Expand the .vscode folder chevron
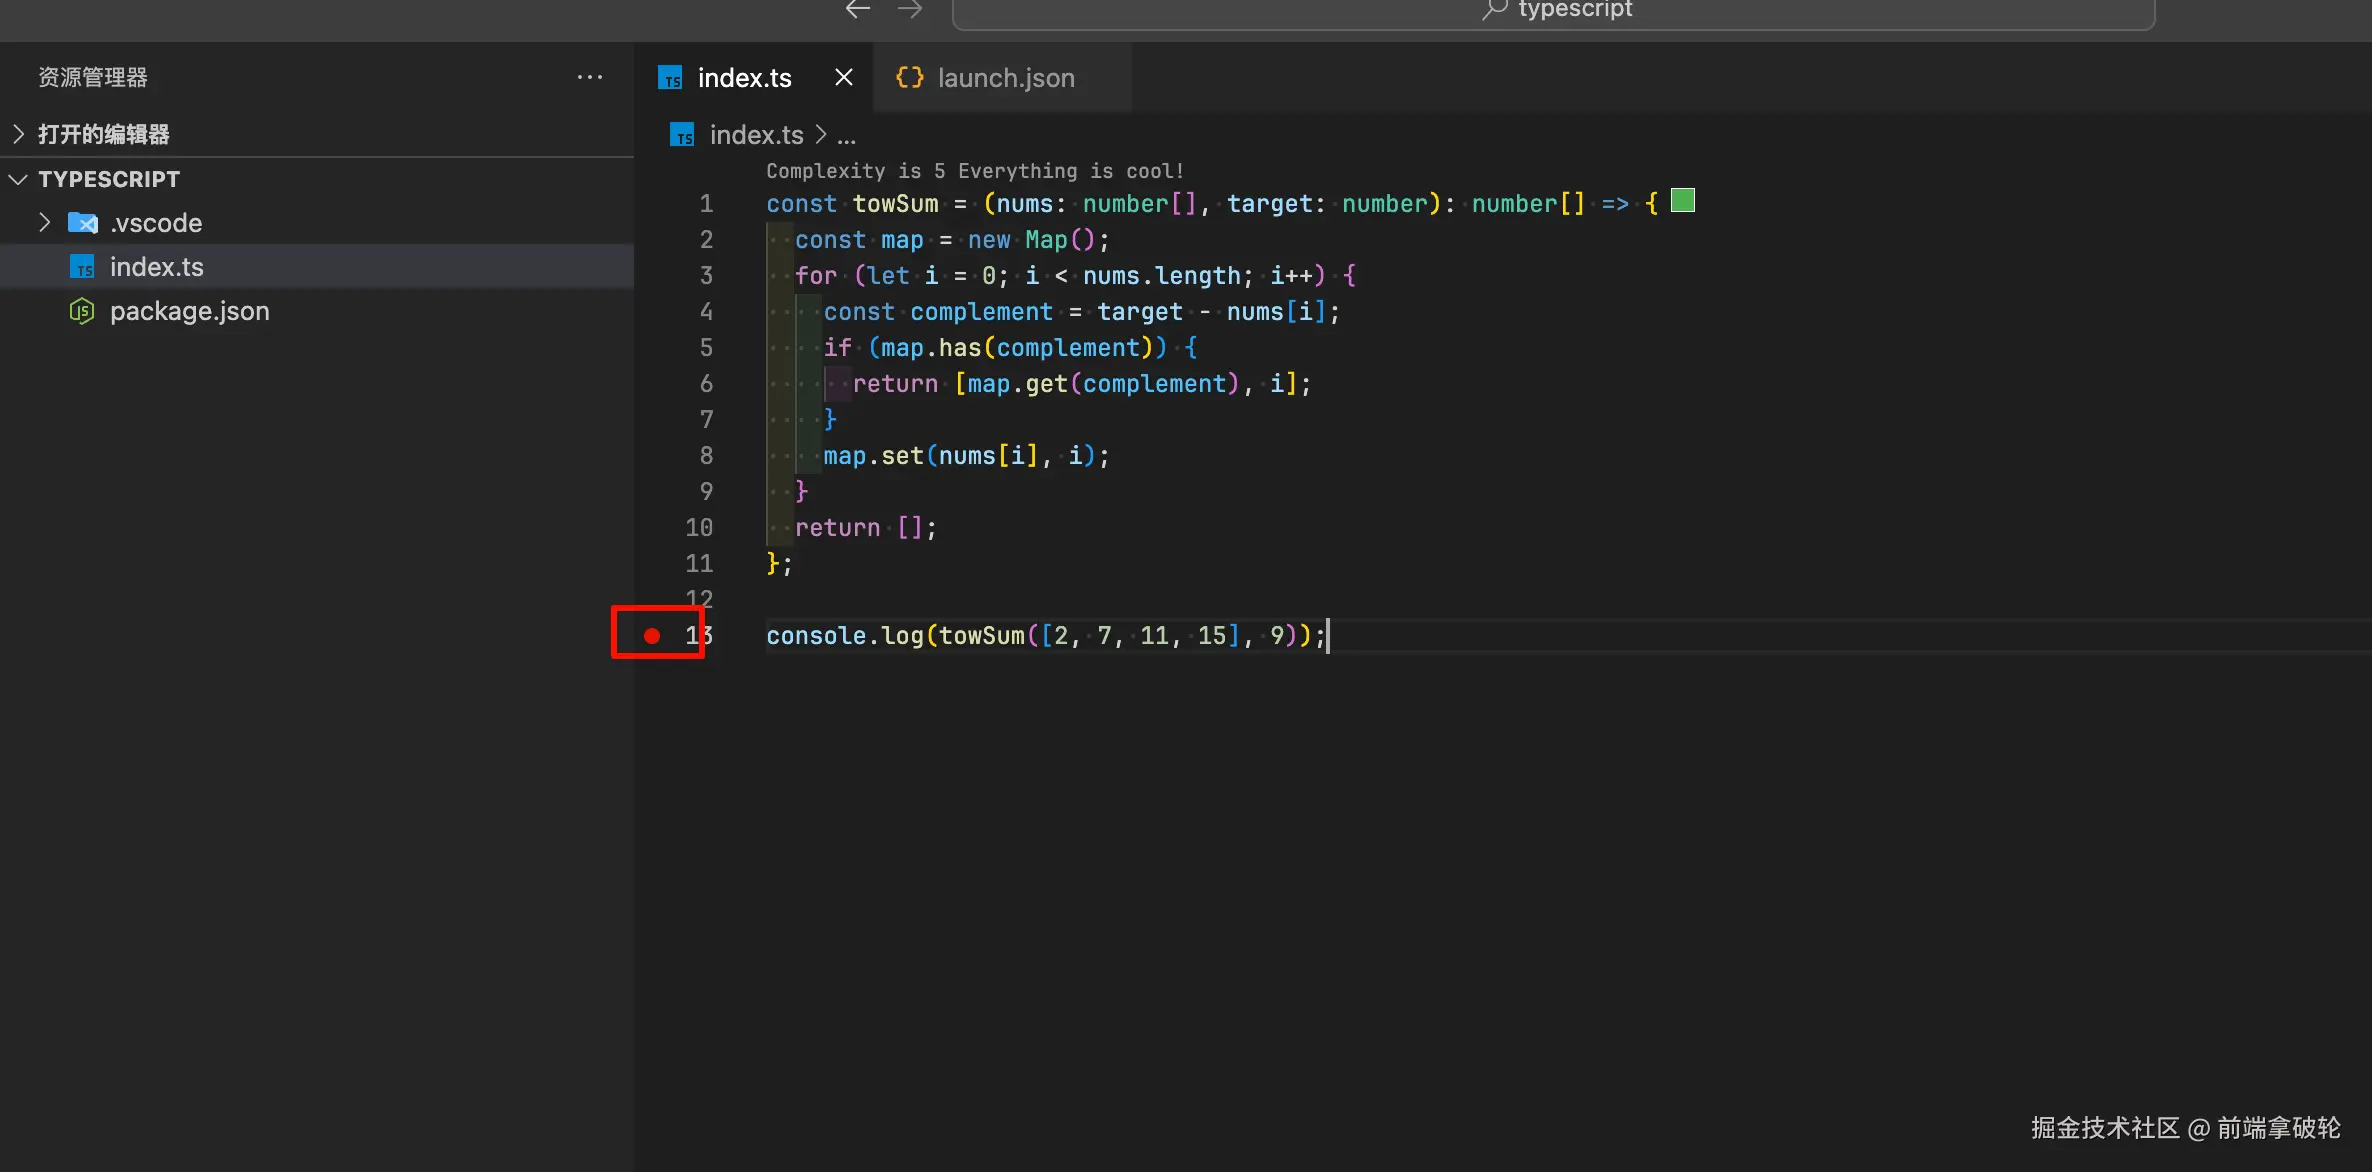The height and width of the screenshot is (1172, 2372). point(44,222)
